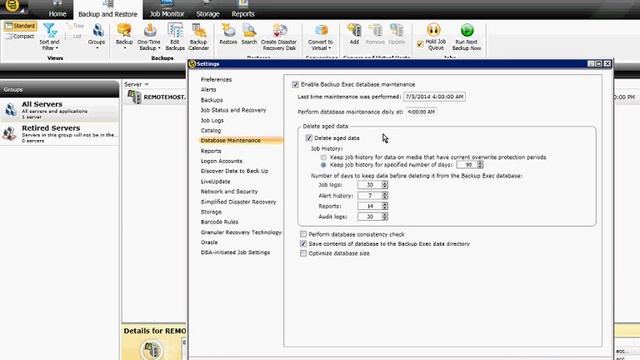Open DBA-initiated Job Settings

click(236, 253)
